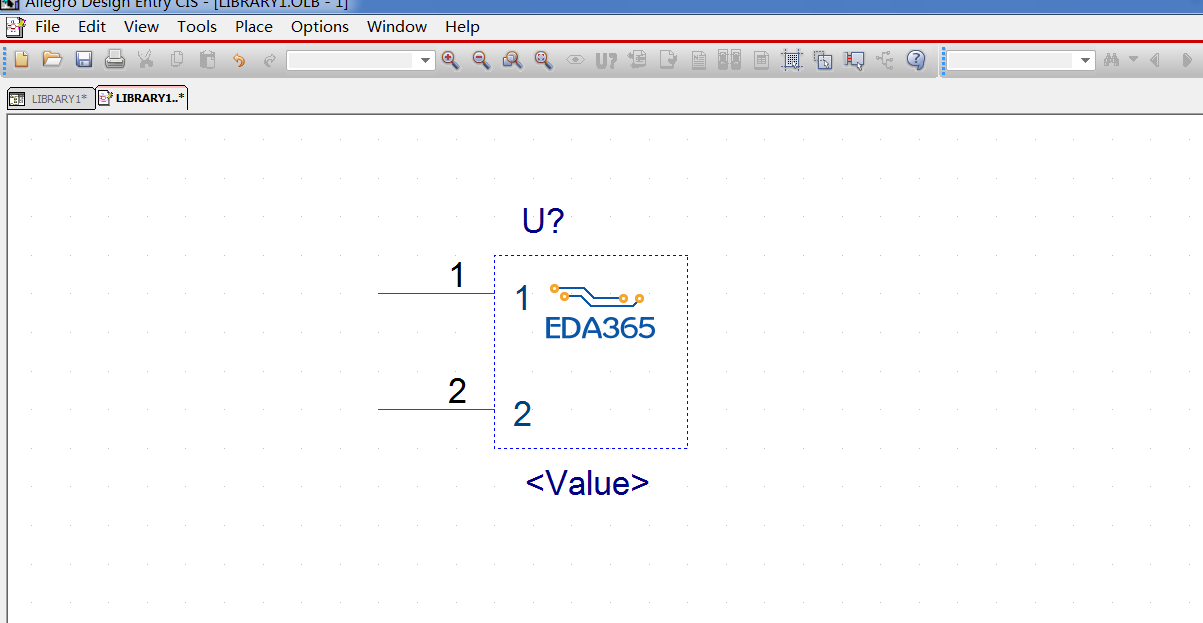Print using the printer icon
This screenshot has height=623, width=1203.
coord(115,60)
